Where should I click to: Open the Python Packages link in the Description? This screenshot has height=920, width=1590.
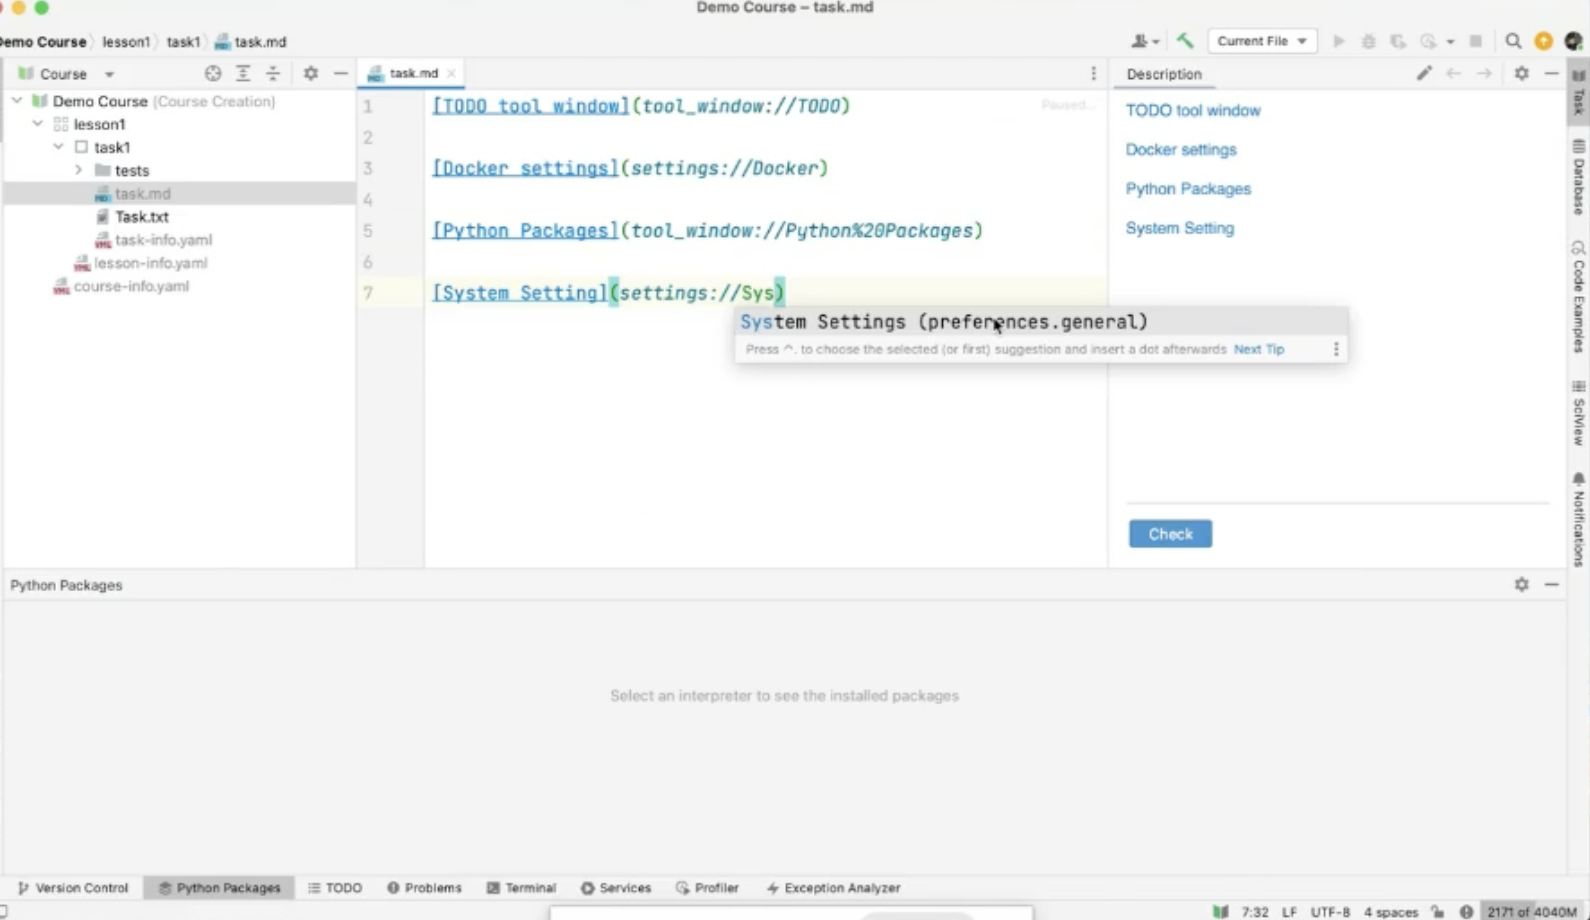(1188, 188)
